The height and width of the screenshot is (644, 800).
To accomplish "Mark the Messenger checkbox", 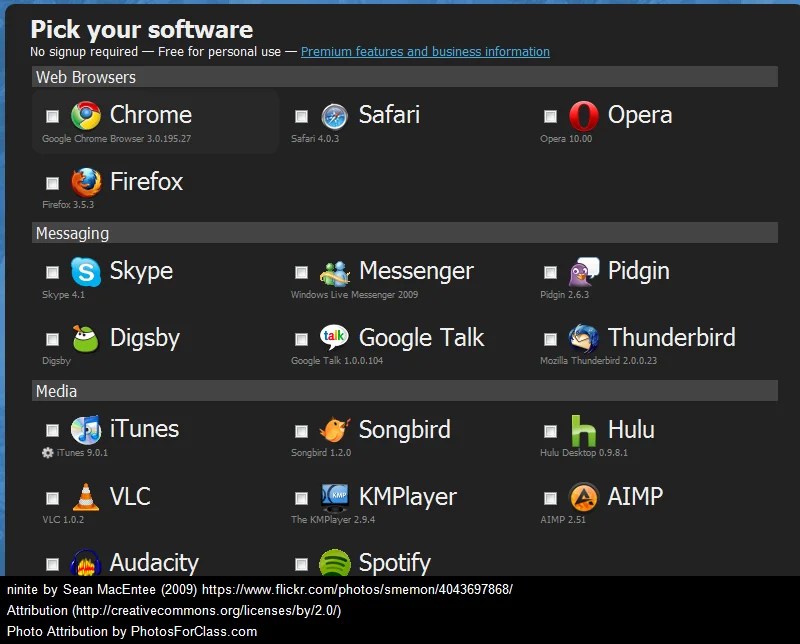I will (x=302, y=273).
